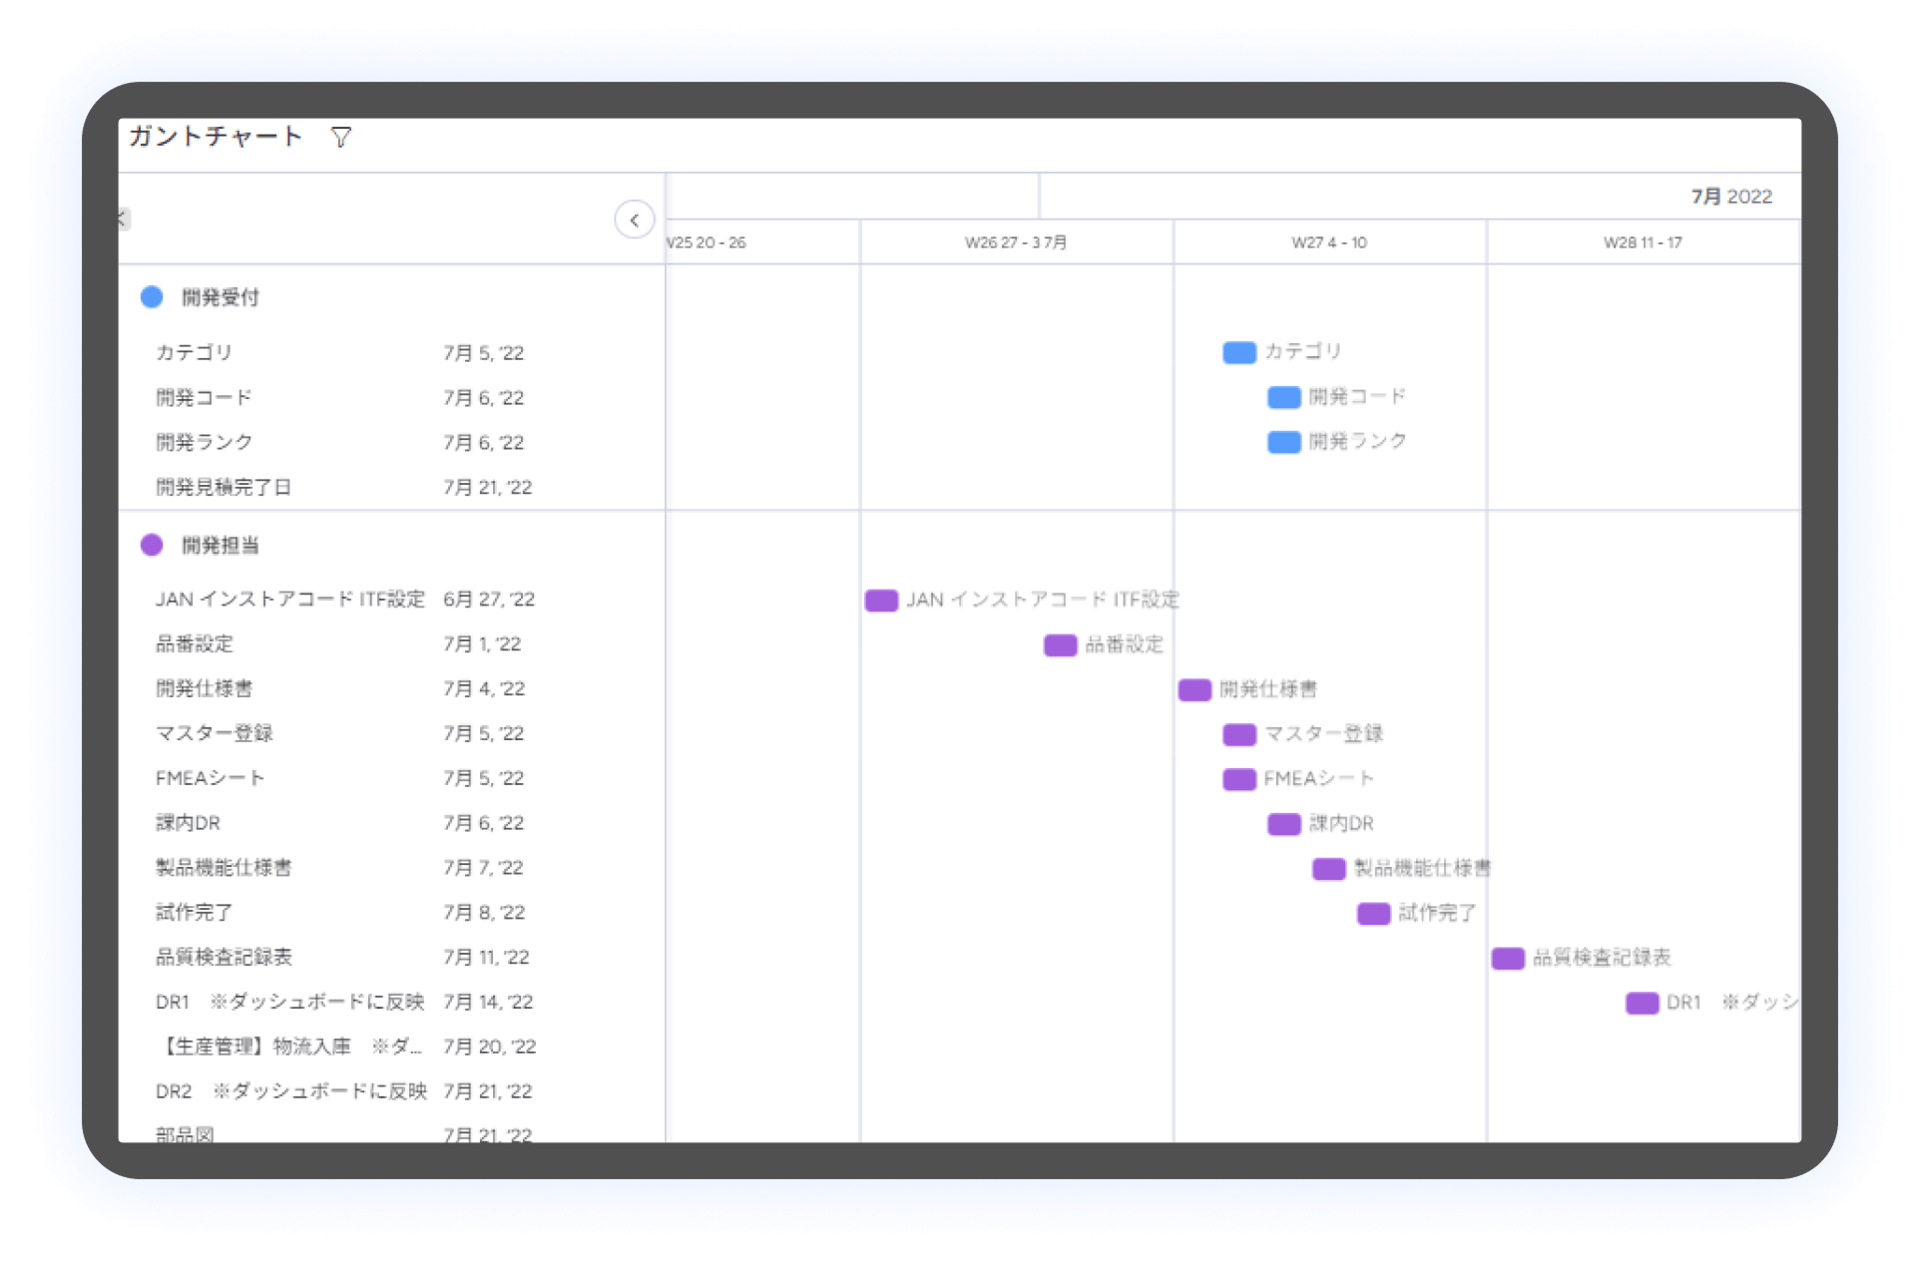The width and height of the screenshot is (1920, 1261).
Task: Click the W26 27 - 3 7月 week header
Action: click(1016, 243)
